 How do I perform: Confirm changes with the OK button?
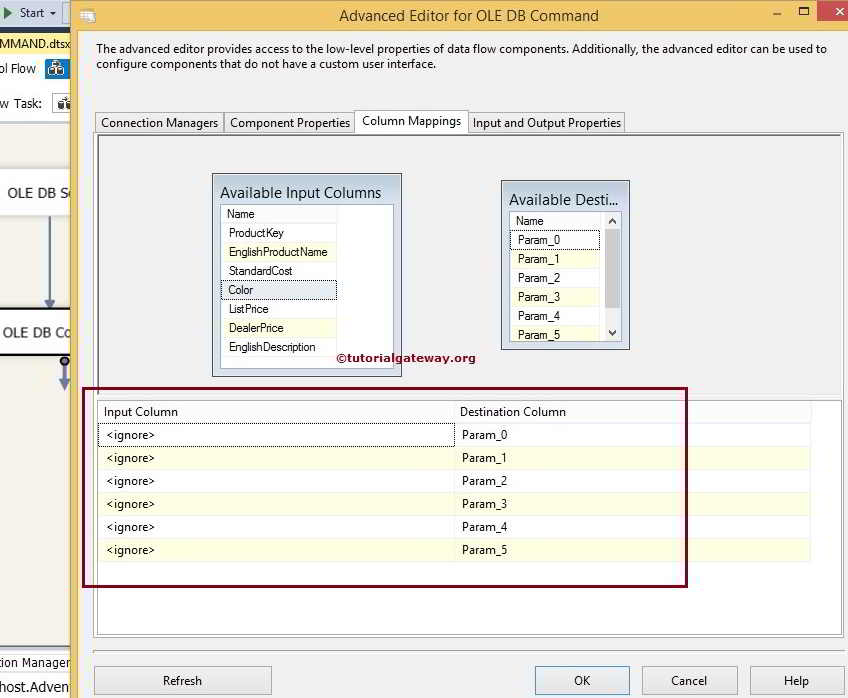581,680
